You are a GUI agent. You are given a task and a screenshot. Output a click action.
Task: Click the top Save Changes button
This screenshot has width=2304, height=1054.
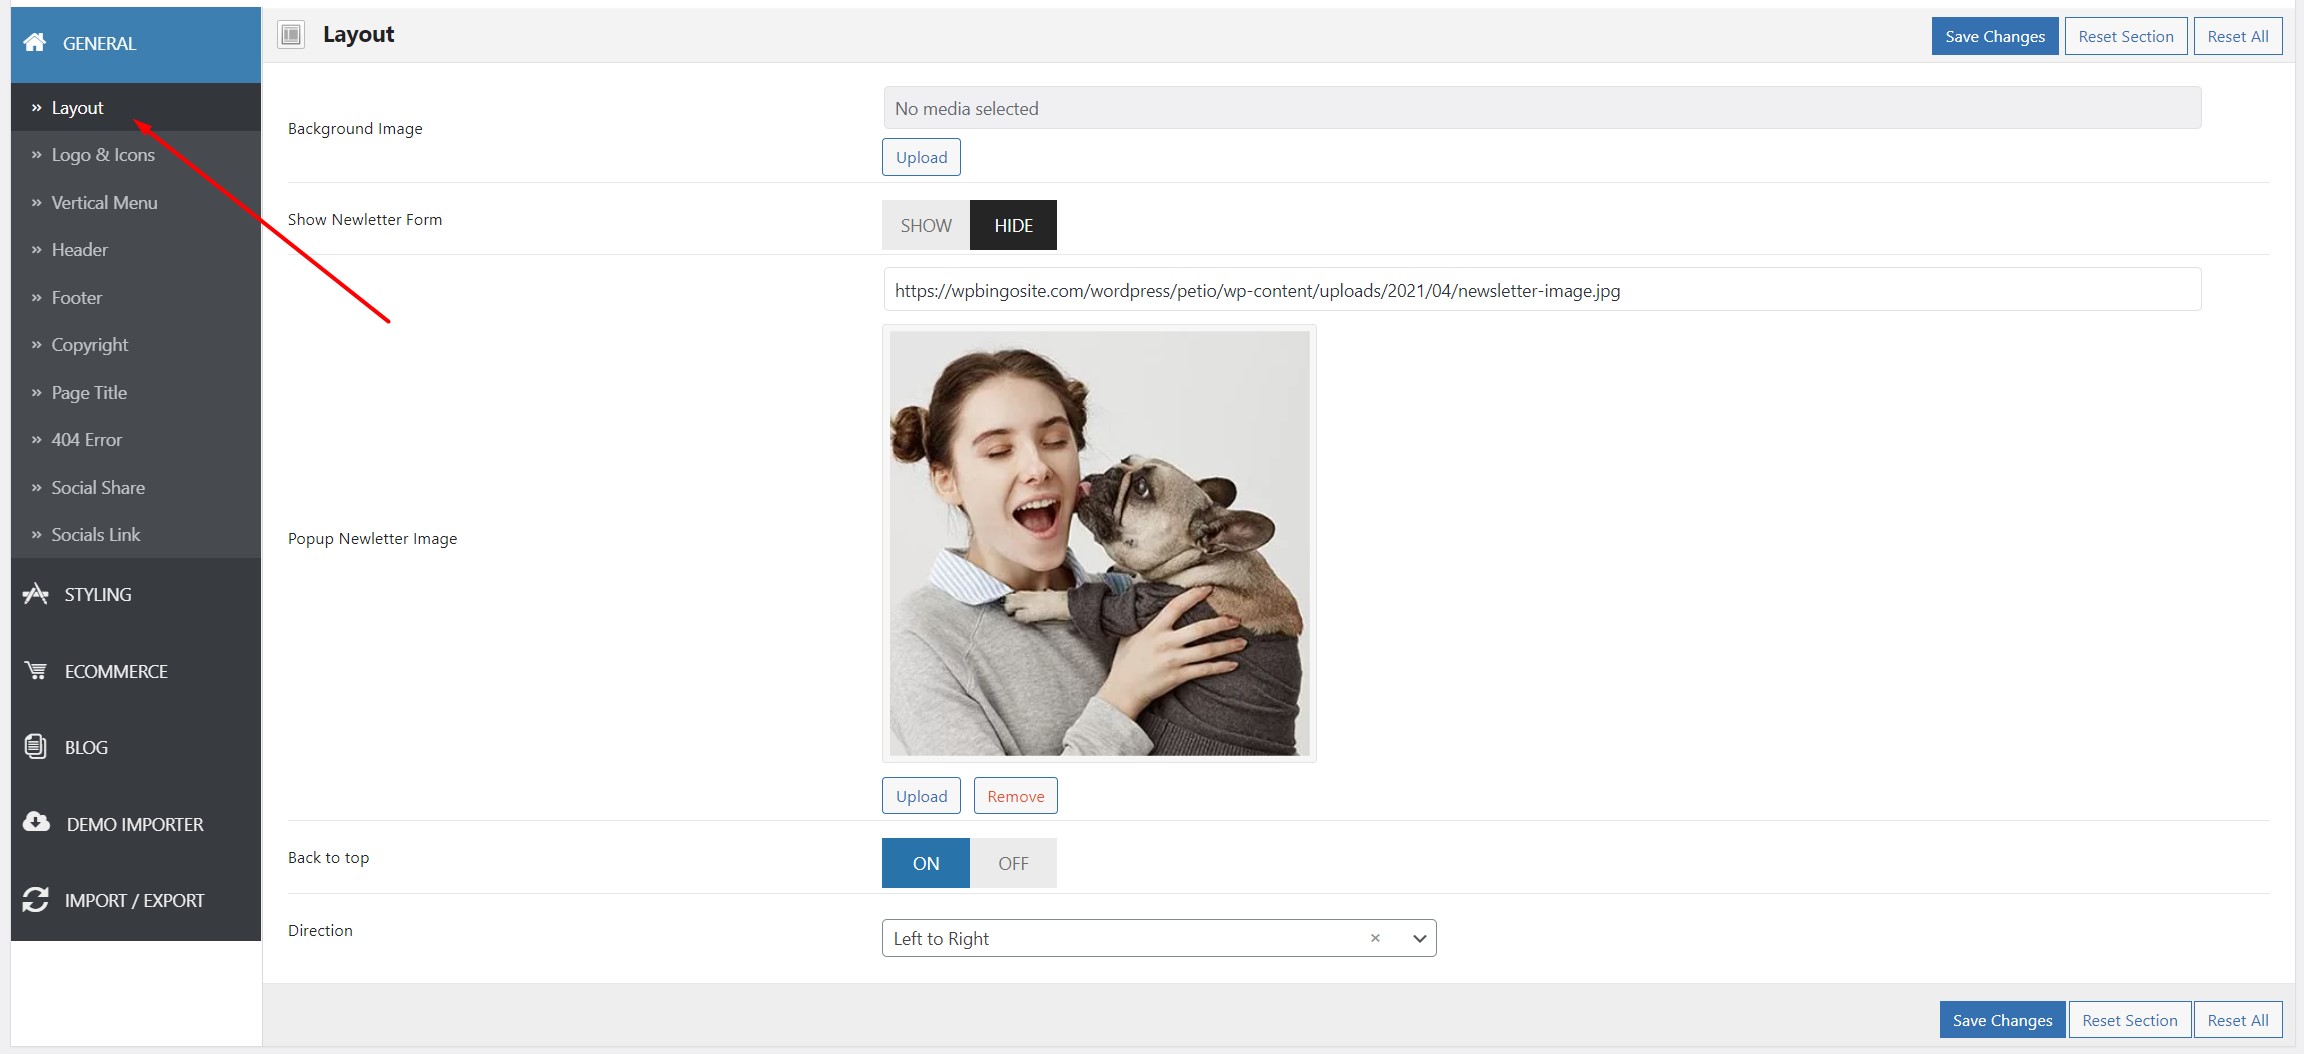pos(1995,36)
